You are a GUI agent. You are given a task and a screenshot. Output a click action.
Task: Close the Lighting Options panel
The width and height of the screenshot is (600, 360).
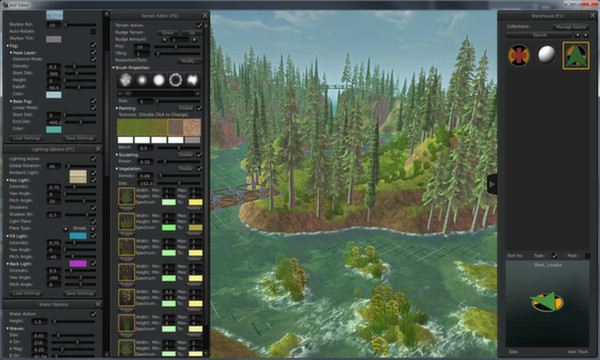tap(98, 149)
